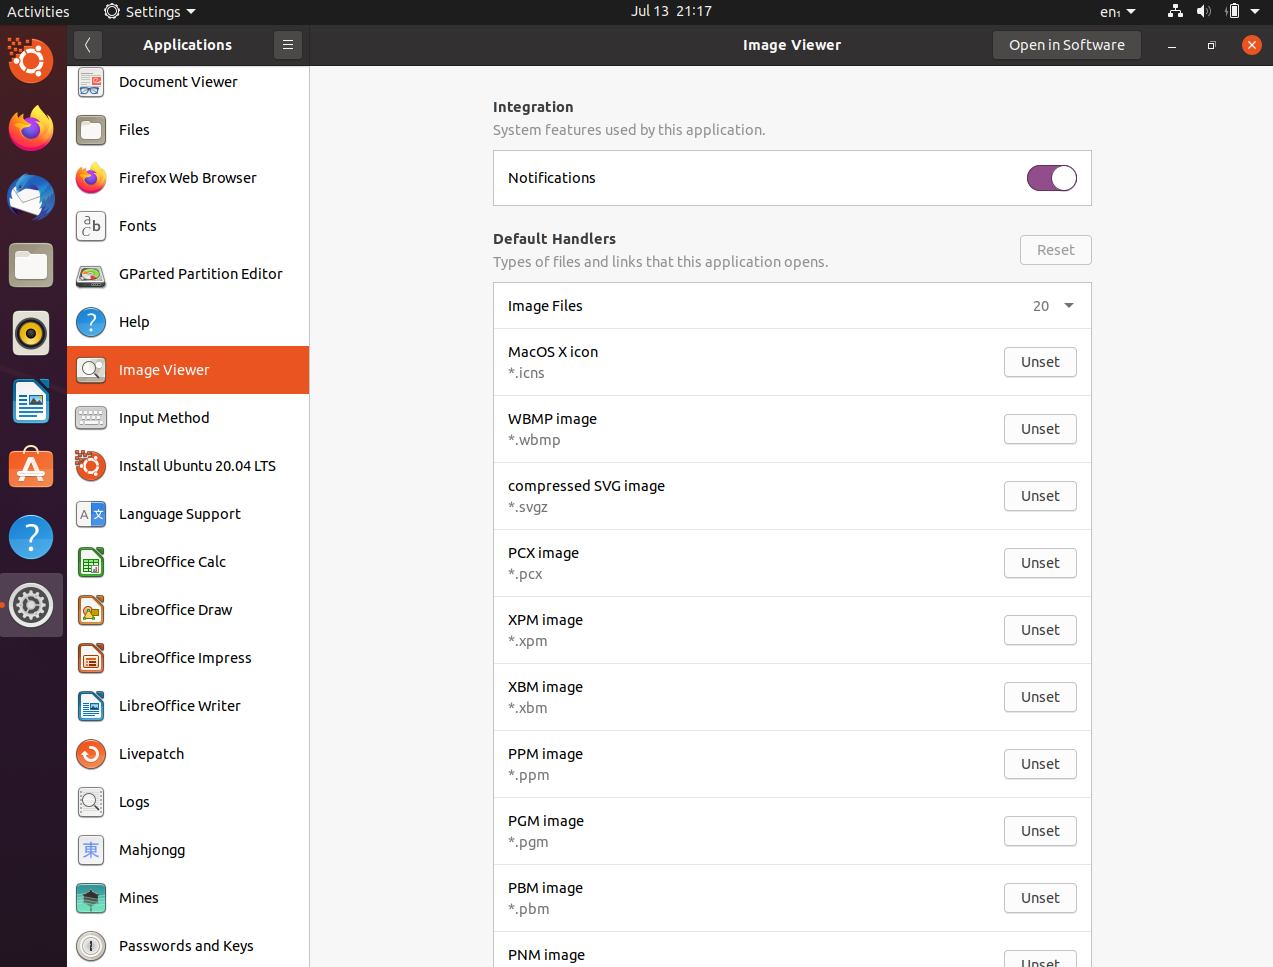
Task: Open the hamburger menu in Applications header
Action: pyautogui.click(x=288, y=45)
